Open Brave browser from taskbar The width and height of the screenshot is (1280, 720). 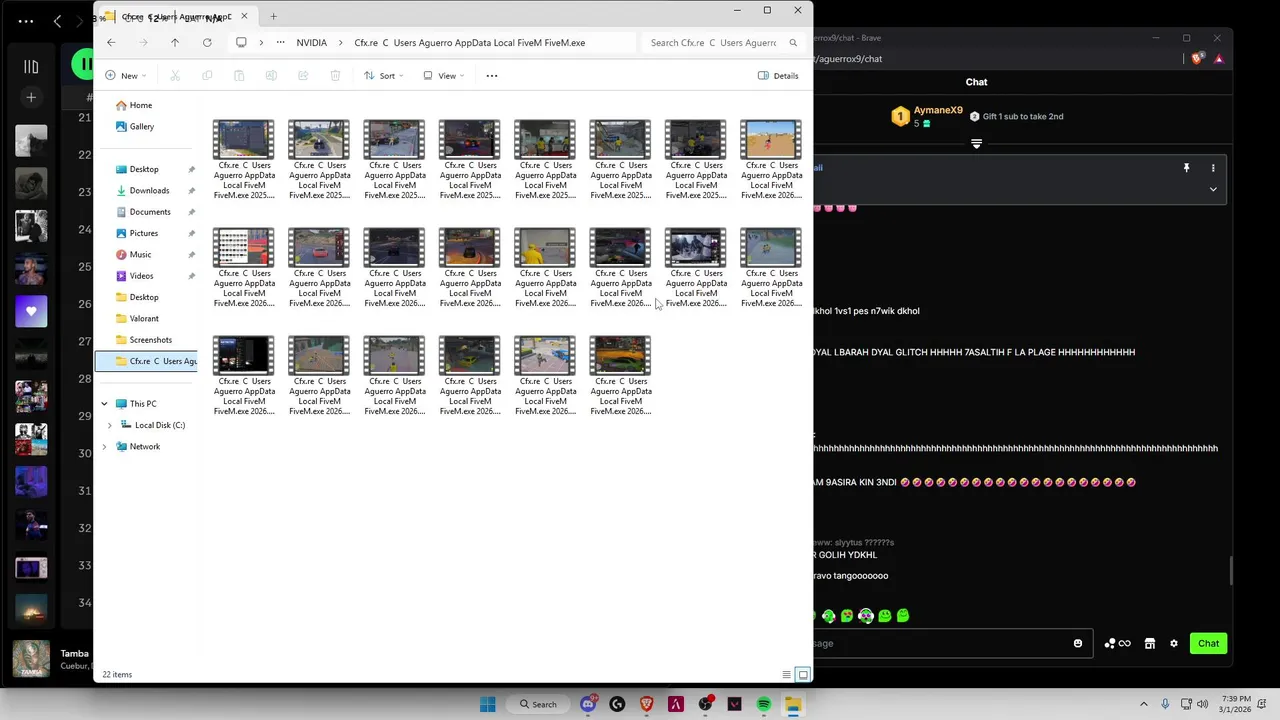pos(646,704)
